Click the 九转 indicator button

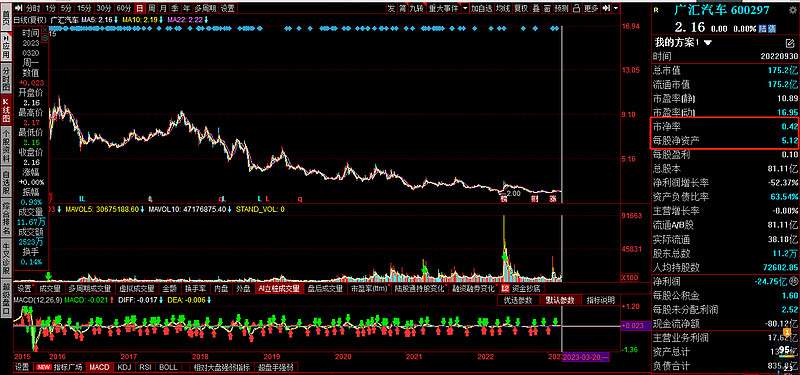417,8
